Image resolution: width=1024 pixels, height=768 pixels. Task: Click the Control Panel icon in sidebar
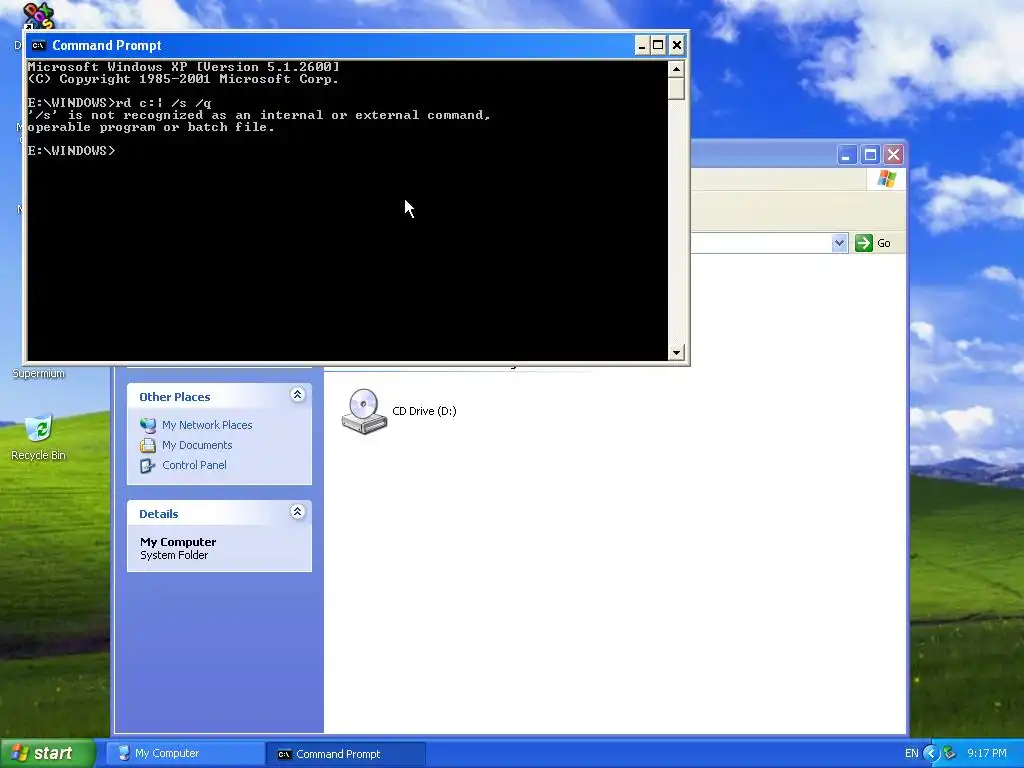(x=148, y=466)
